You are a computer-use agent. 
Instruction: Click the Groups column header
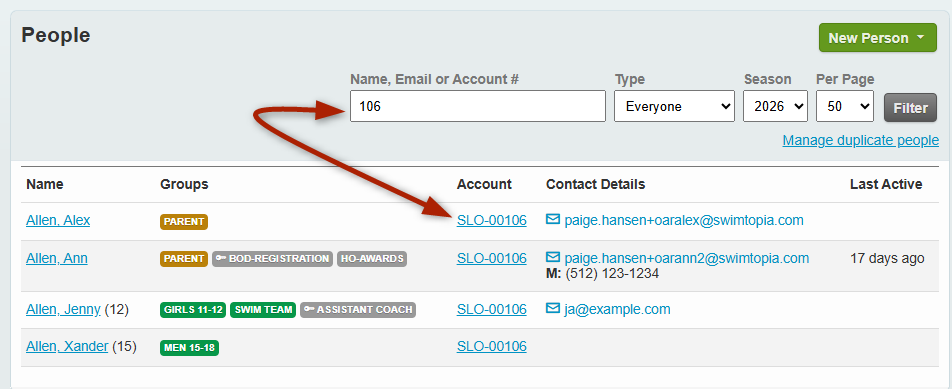click(x=184, y=184)
